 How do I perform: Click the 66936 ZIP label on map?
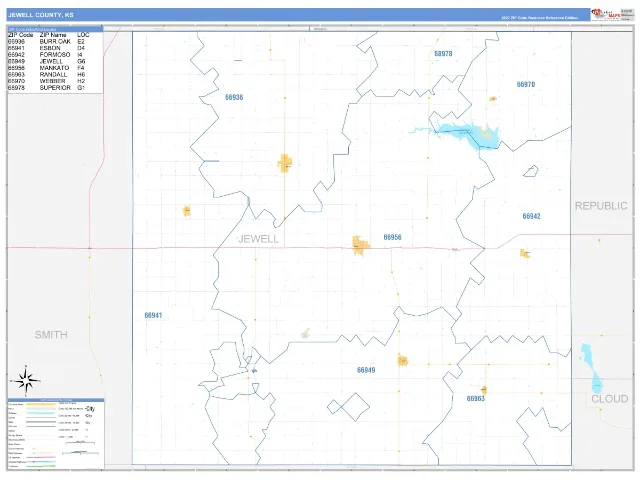click(234, 97)
